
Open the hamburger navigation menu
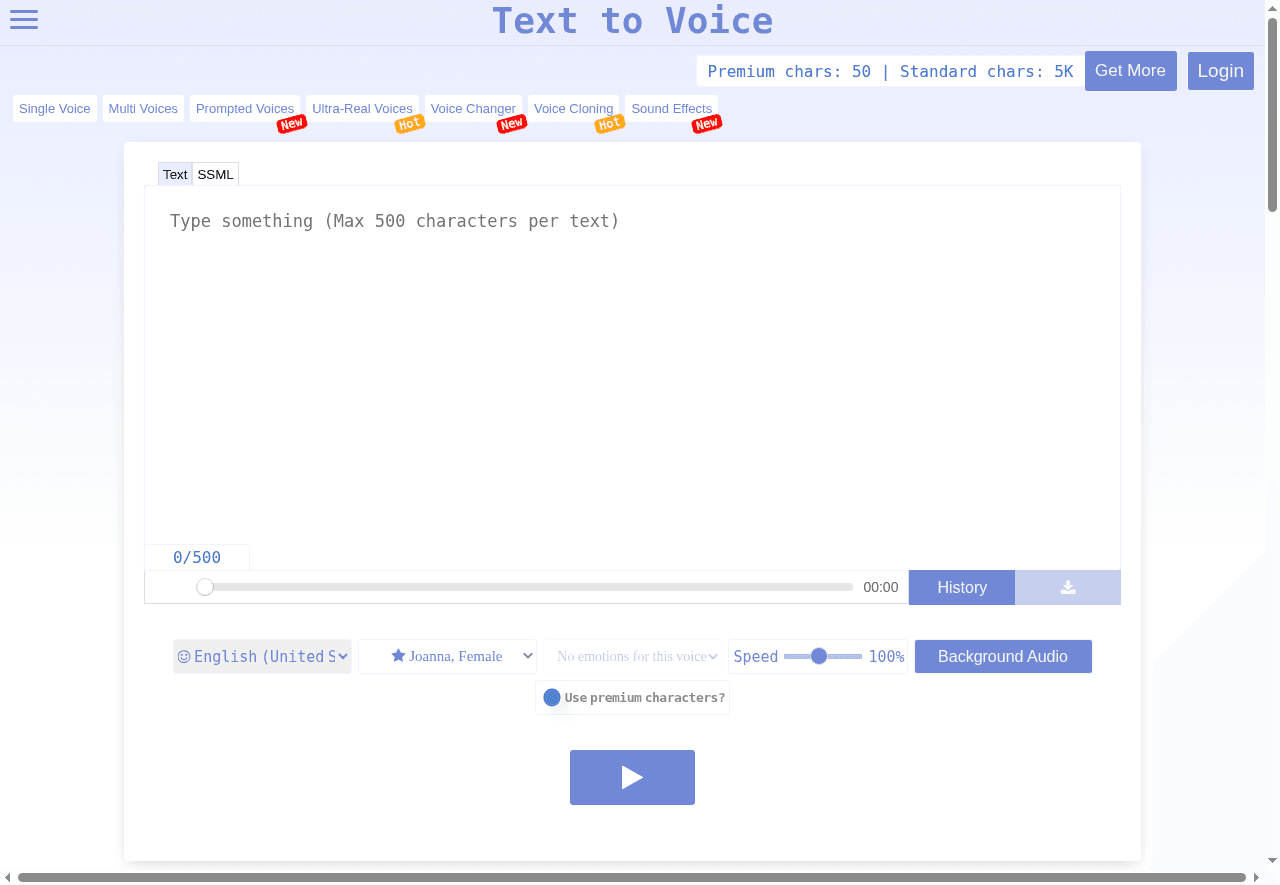coord(23,19)
